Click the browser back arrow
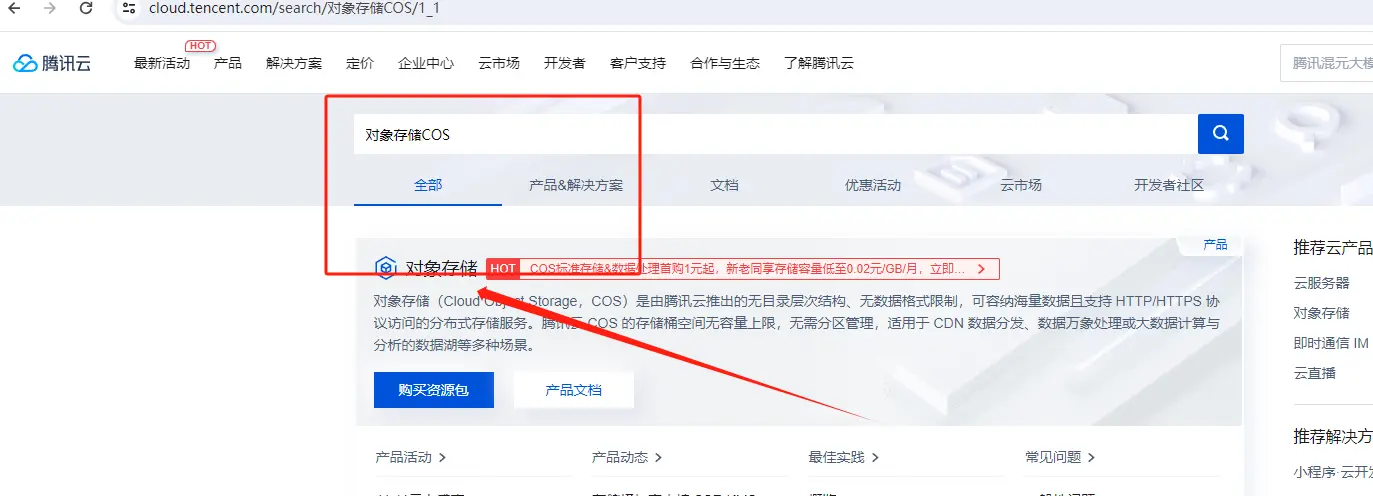The image size is (1373, 496). coord(14,8)
